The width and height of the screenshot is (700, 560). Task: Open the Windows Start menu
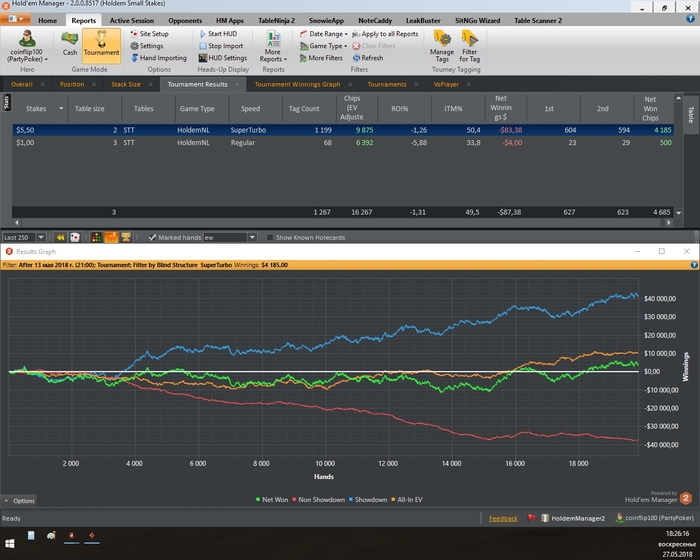point(9,543)
